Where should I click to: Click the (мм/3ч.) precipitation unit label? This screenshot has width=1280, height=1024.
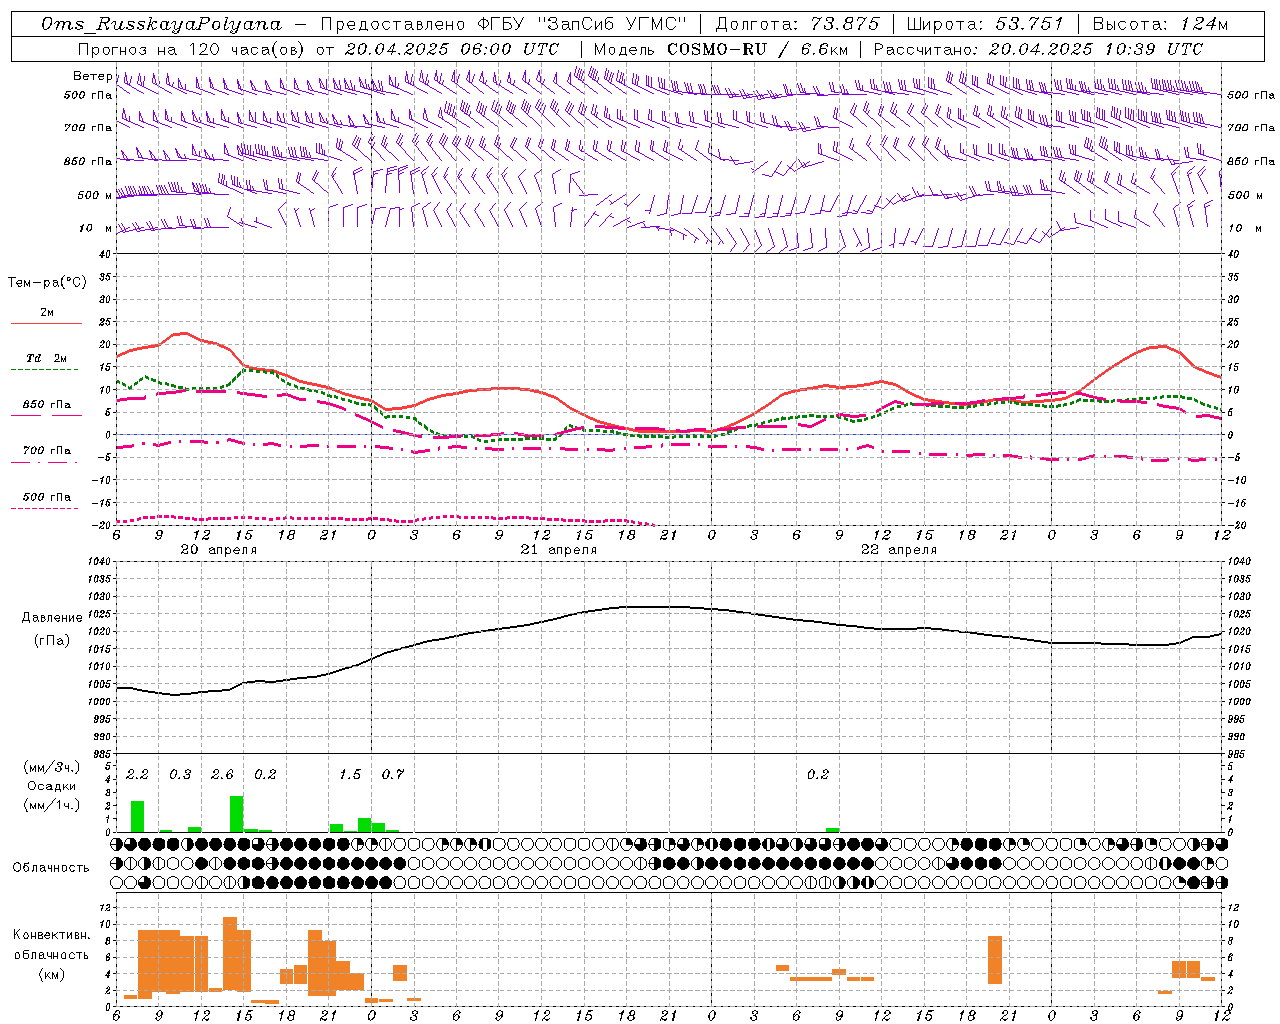click(52, 767)
